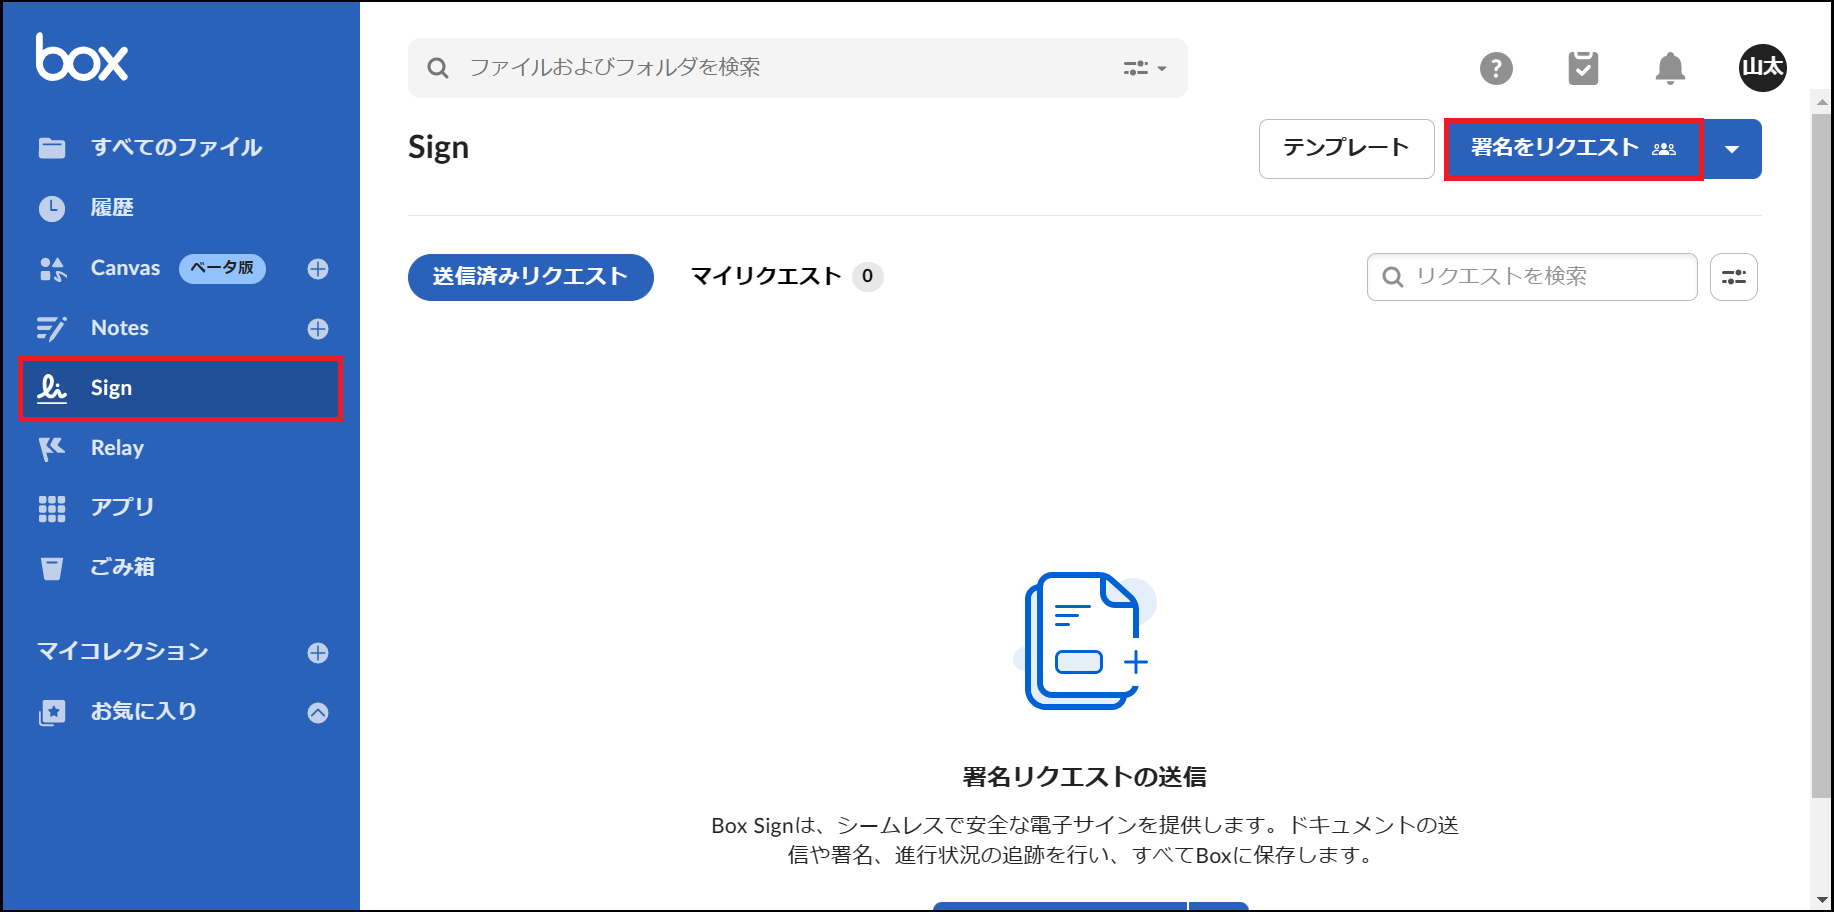Screen dimensions: 1834x912
Task: Create a new Note with plus icon
Action: click(x=318, y=329)
